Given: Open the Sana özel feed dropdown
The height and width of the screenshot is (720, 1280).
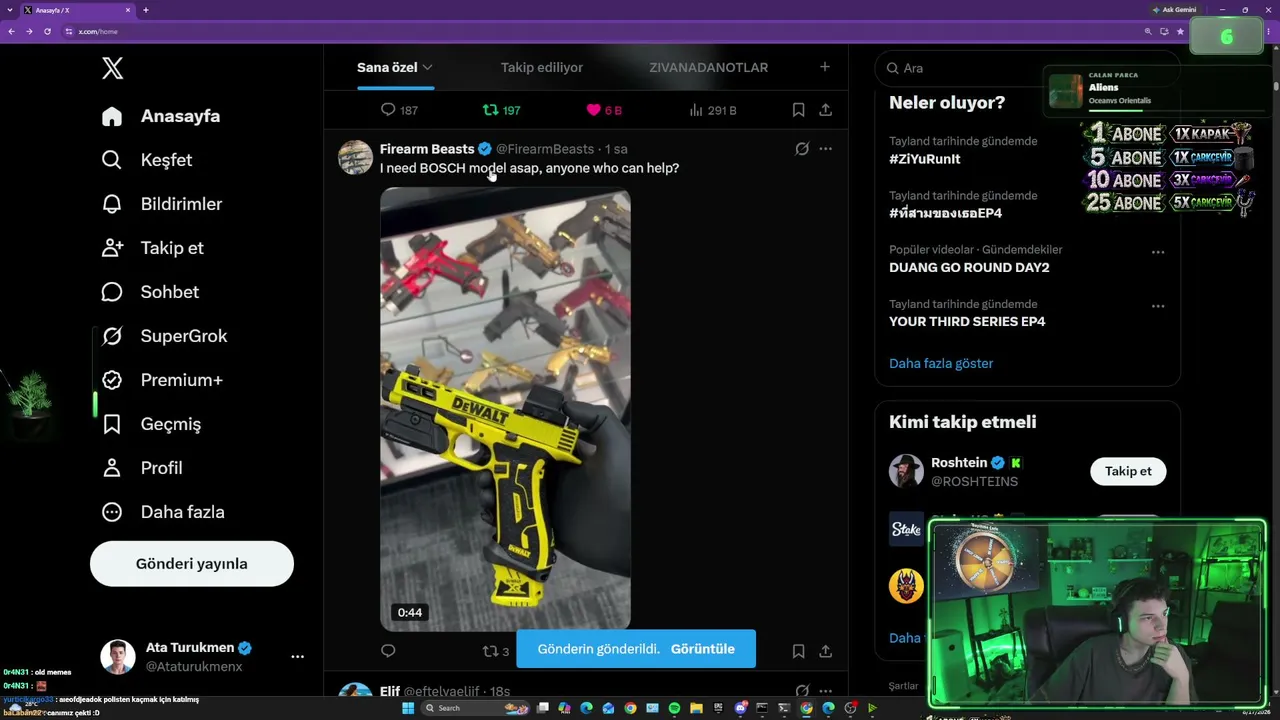Looking at the screenshot, I should (x=395, y=68).
